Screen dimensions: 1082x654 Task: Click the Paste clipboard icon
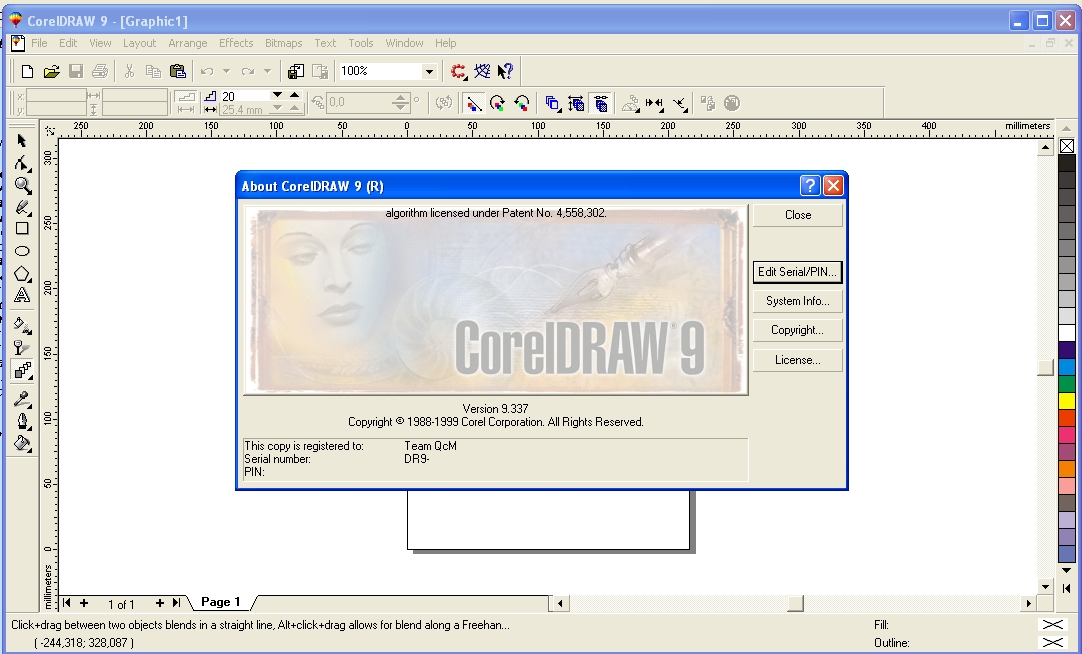coord(178,71)
